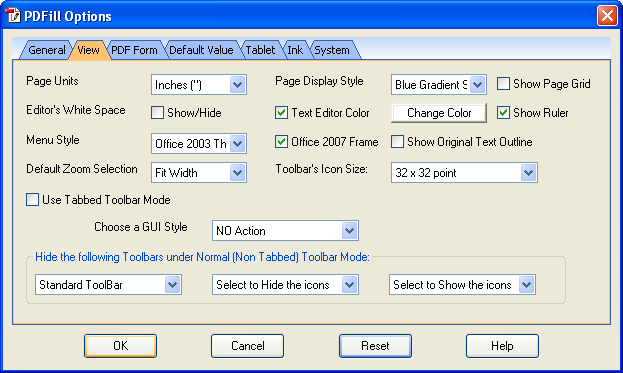The height and width of the screenshot is (373, 623).
Task: Click the Page Units label
Action: click(52, 81)
